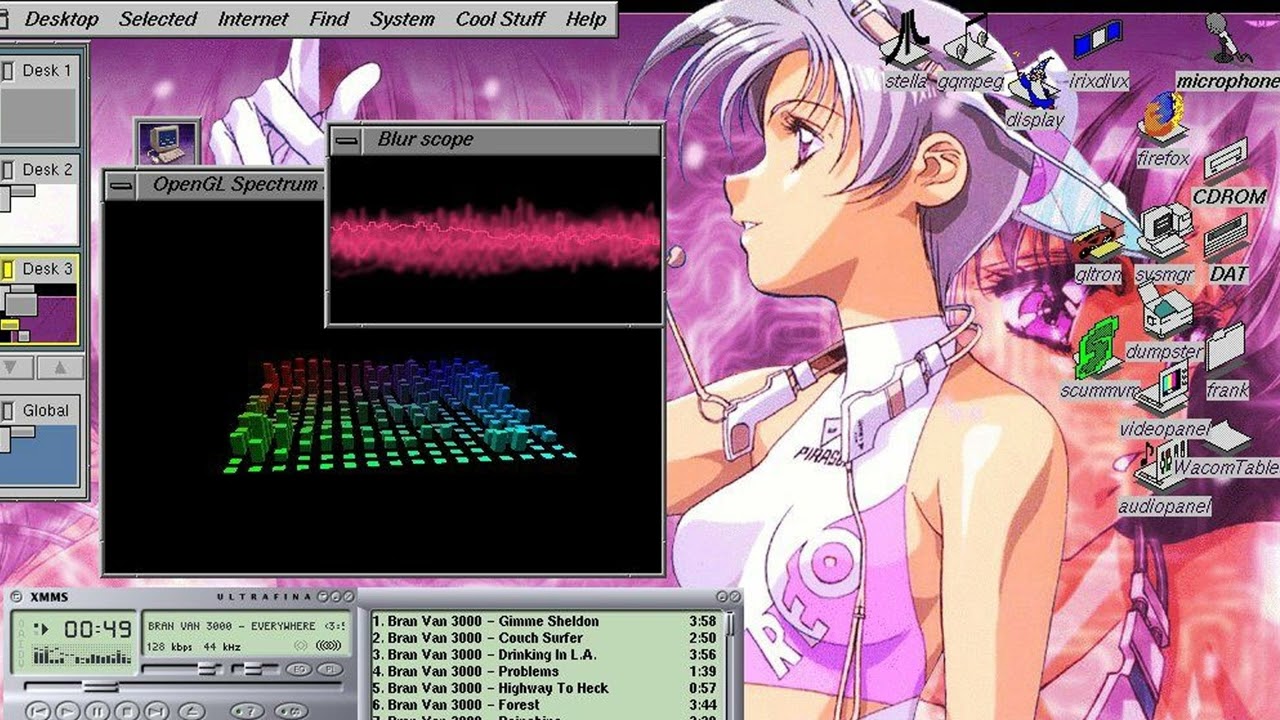Click the XMMS volume slider
The image size is (1280, 720).
point(182,668)
